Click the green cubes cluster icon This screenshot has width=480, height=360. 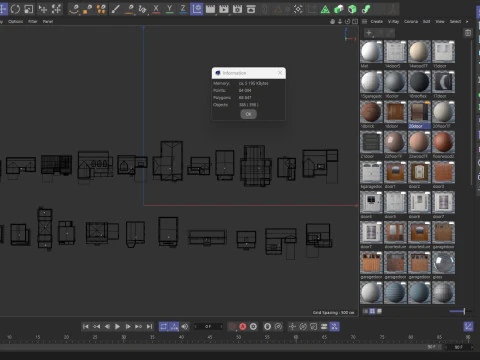(339, 9)
